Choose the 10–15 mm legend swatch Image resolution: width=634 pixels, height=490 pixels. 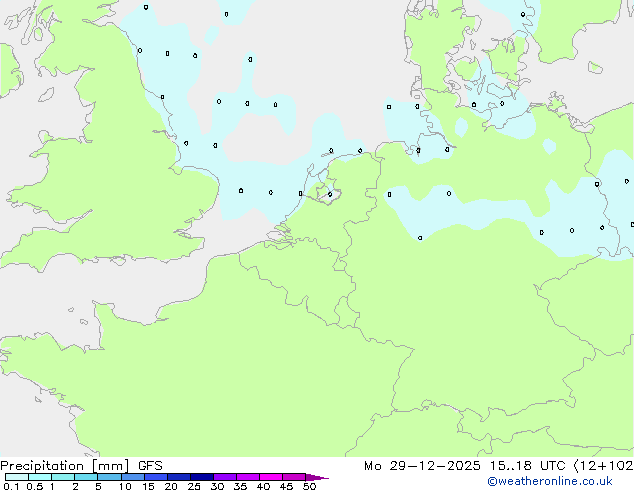[x=133, y=477]
